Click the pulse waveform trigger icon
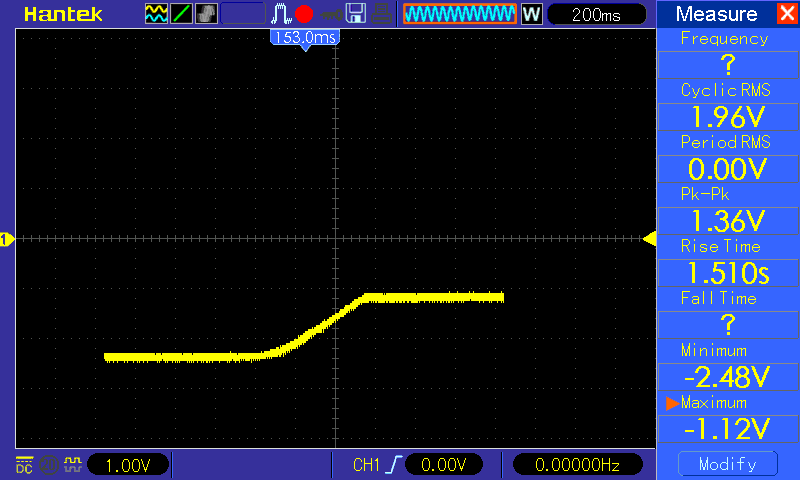The height and width of the screenshot is (480, 800). click(x=281, y=14)
